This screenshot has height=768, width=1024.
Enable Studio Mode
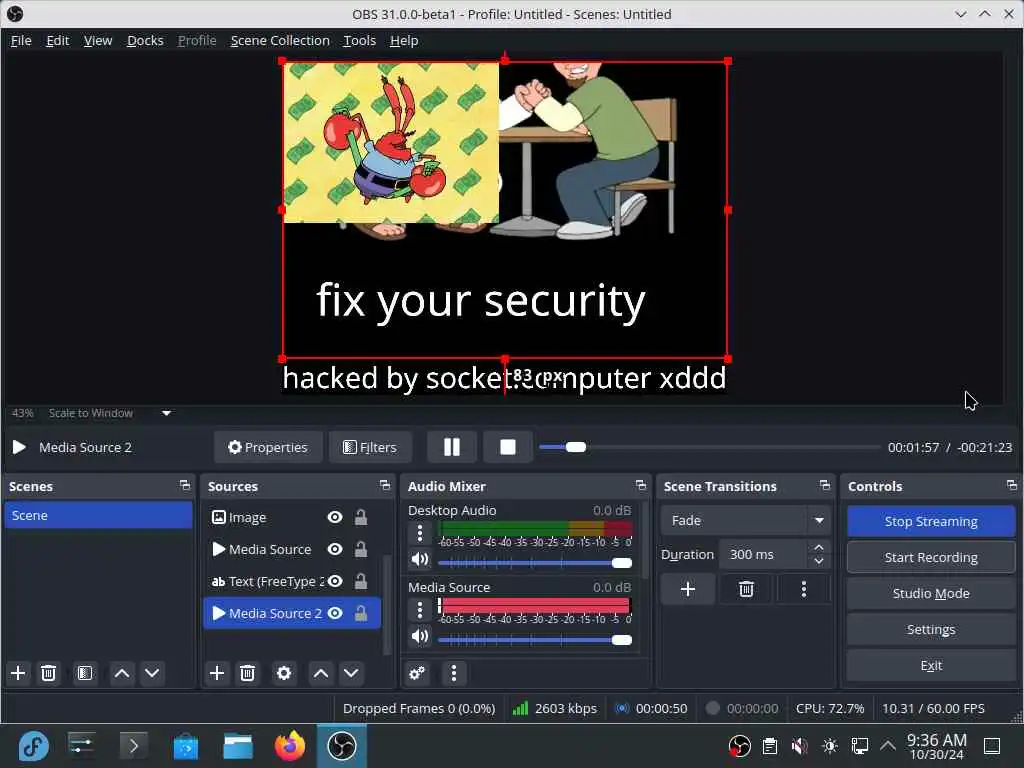click(x=931, y=593)
